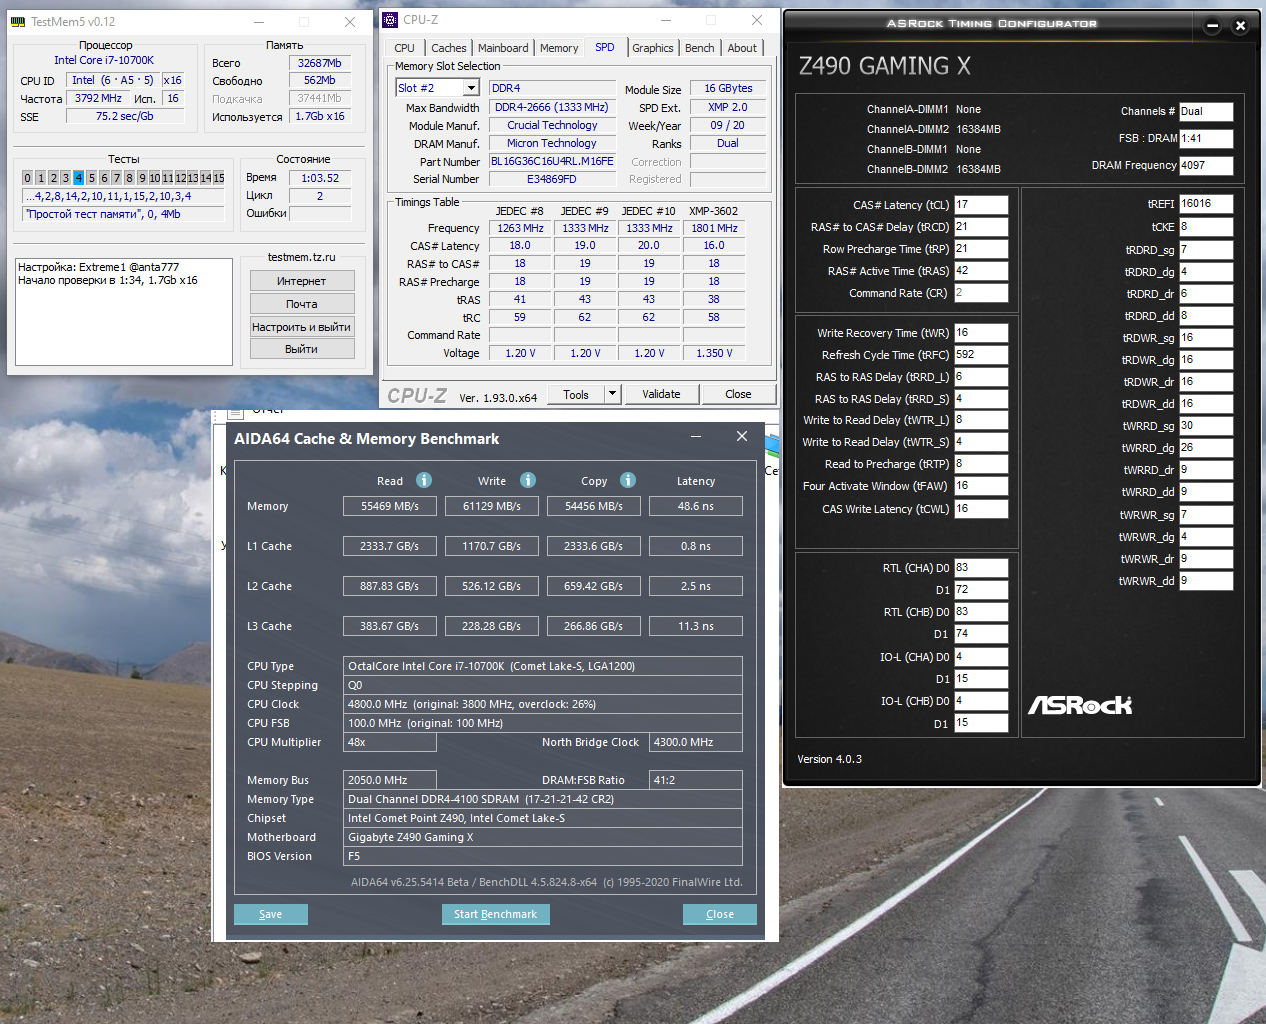
Task: Click the 1:03.52 time value in TestMem5
Action: tap(320, 178)
